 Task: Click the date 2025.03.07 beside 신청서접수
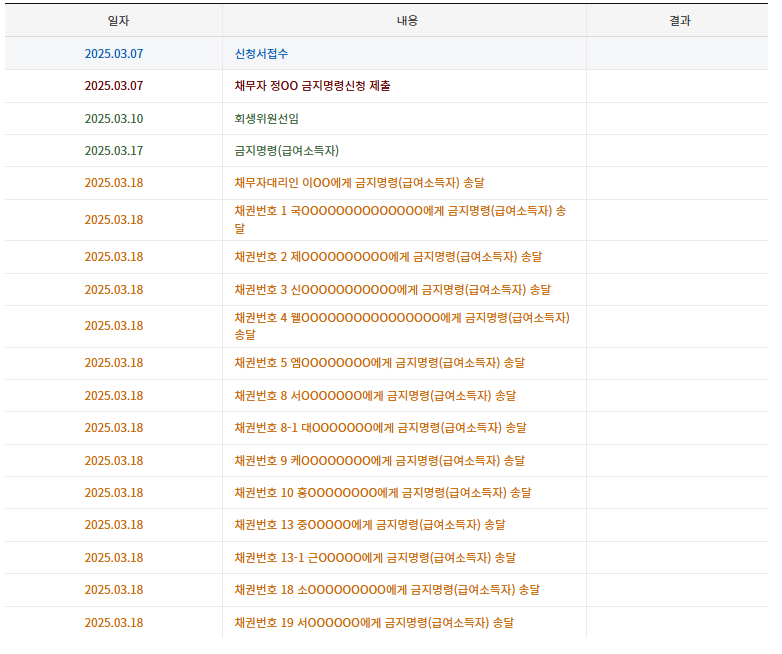click(x=114, y=54)
